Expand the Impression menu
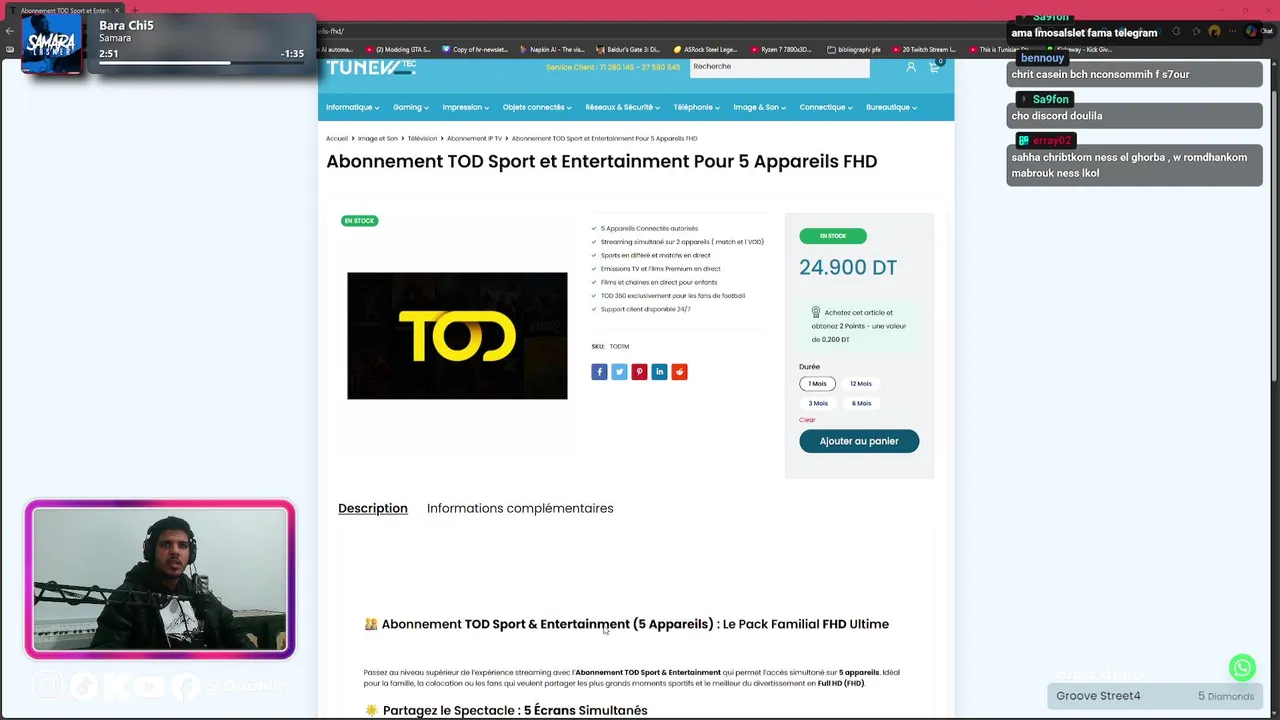Image resolution: width=1280 pixels, height=720 pixels. coord(465,107)
